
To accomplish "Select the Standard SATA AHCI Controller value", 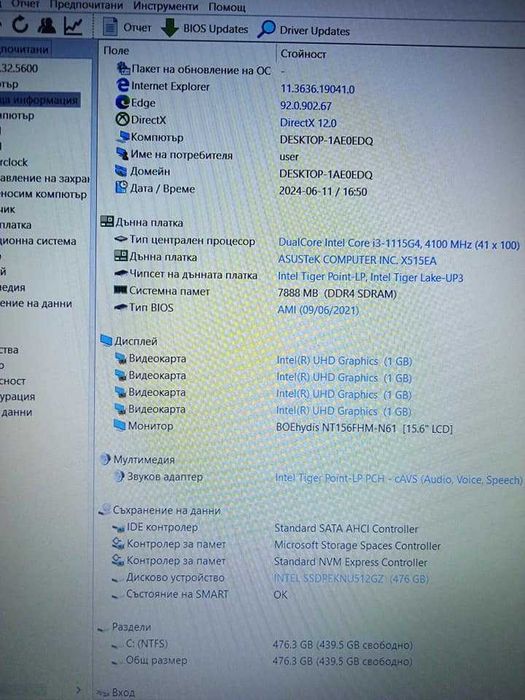I will click(x=346, y=529).
